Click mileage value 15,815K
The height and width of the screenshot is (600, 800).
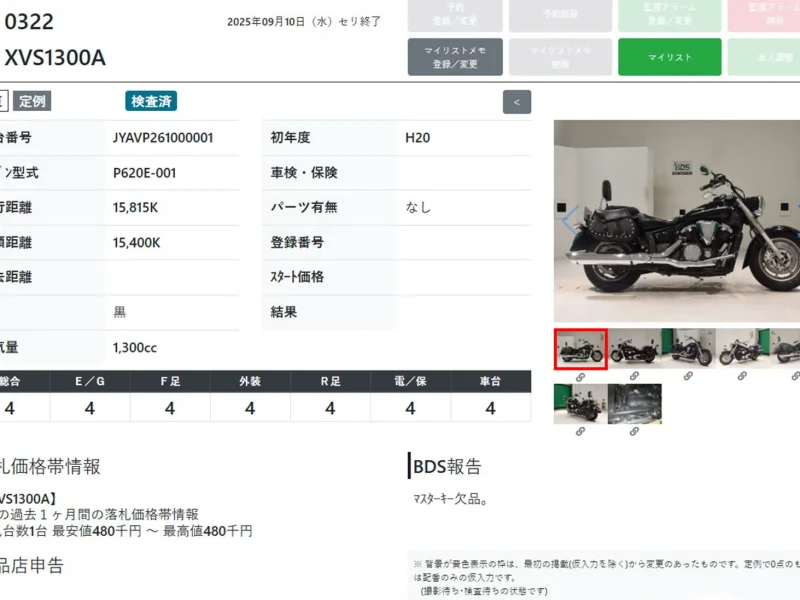[135, 208]
